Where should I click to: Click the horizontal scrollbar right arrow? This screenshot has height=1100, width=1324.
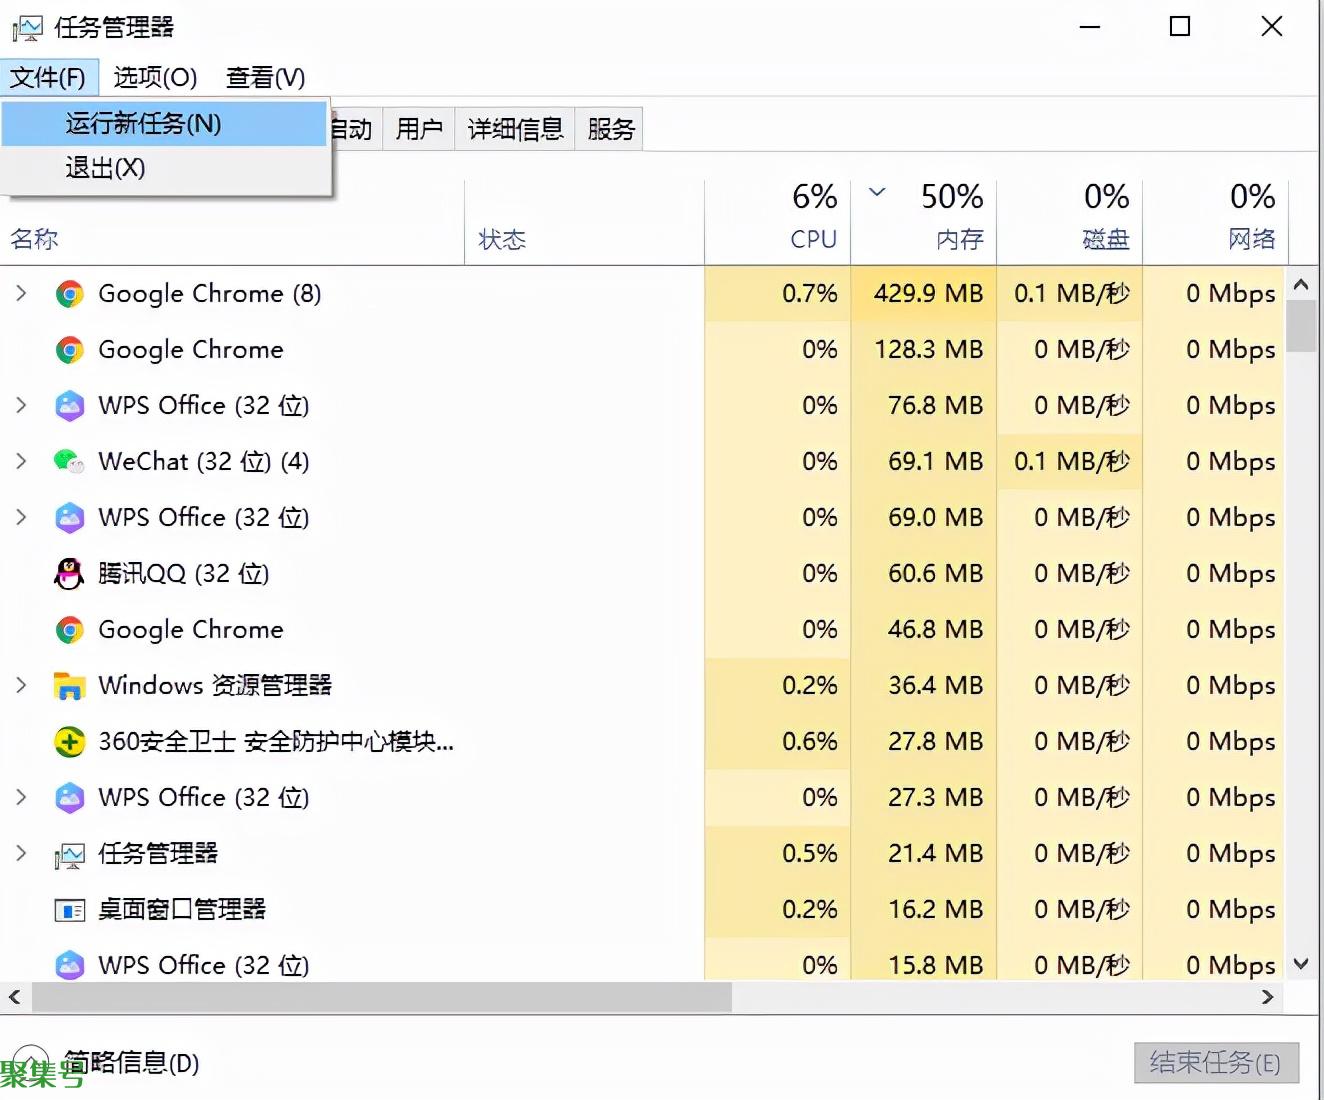click(1268, 997)
